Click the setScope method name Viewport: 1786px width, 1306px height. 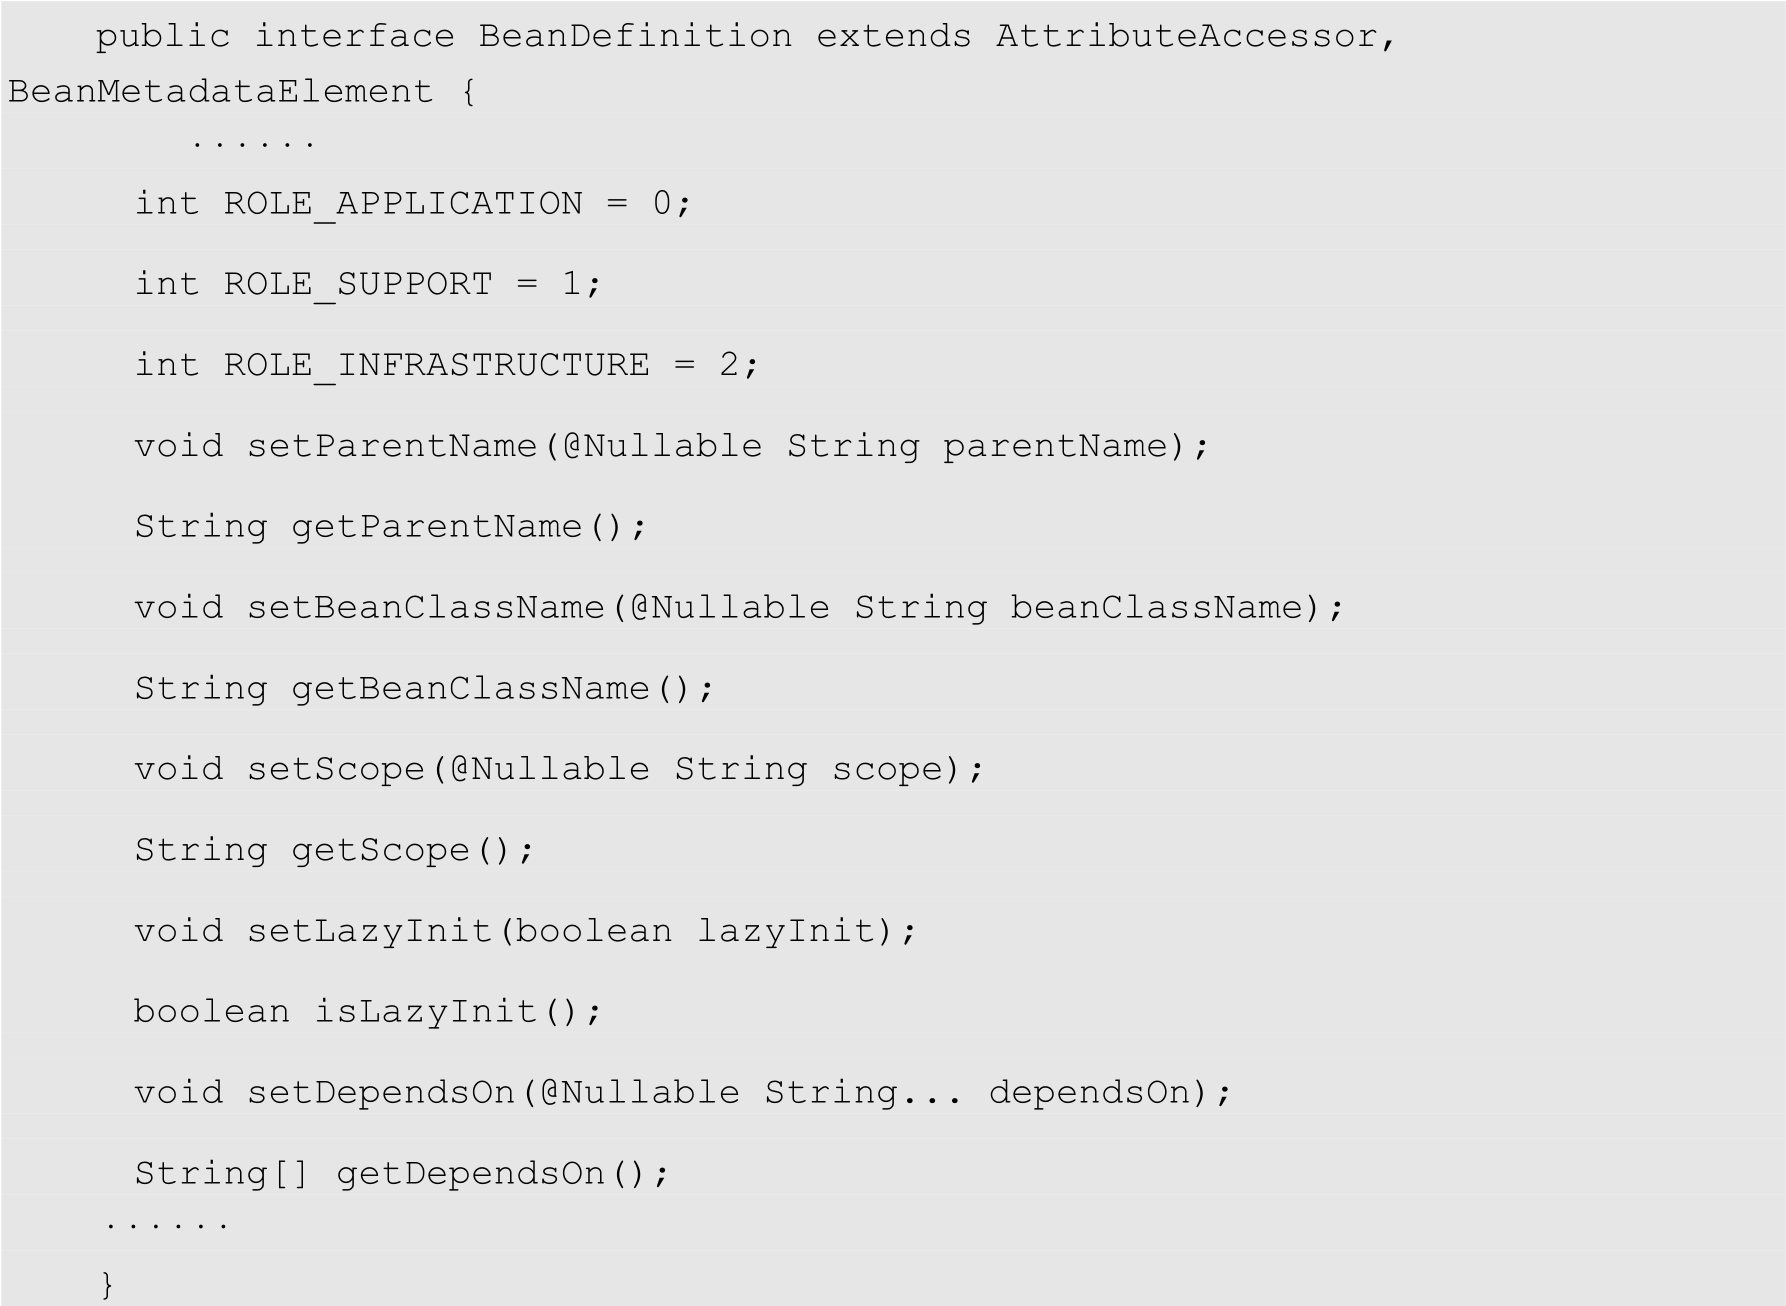336,770
